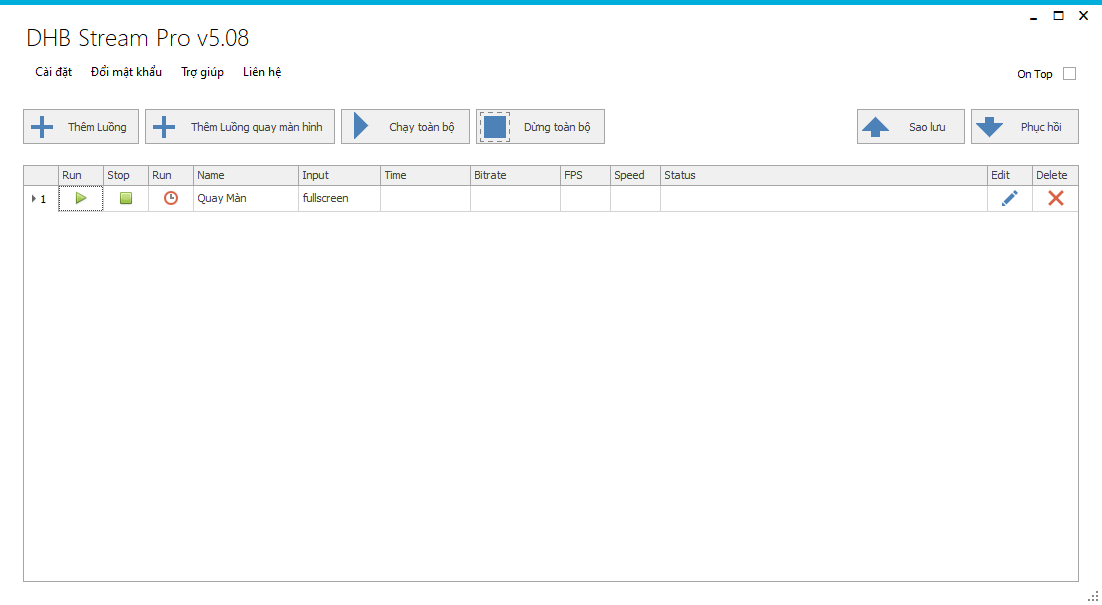Viewport: 1102px width, 605px height.
Task: Select the Name column header
Action: point(246,175)
